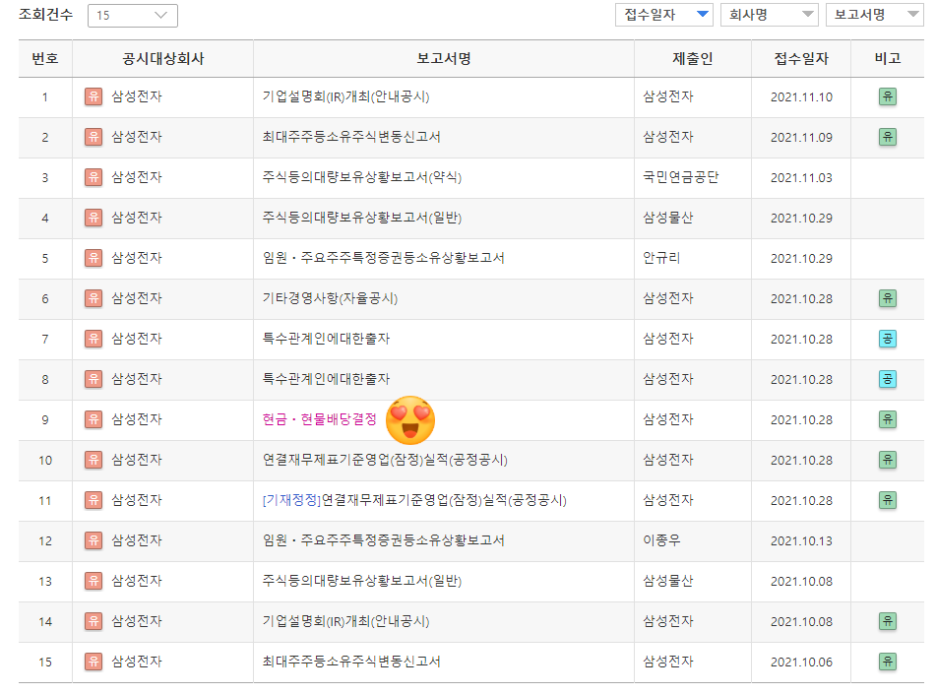Click the red 유 icon in row 2
936x694 pixels.
(x=93, y=137)
